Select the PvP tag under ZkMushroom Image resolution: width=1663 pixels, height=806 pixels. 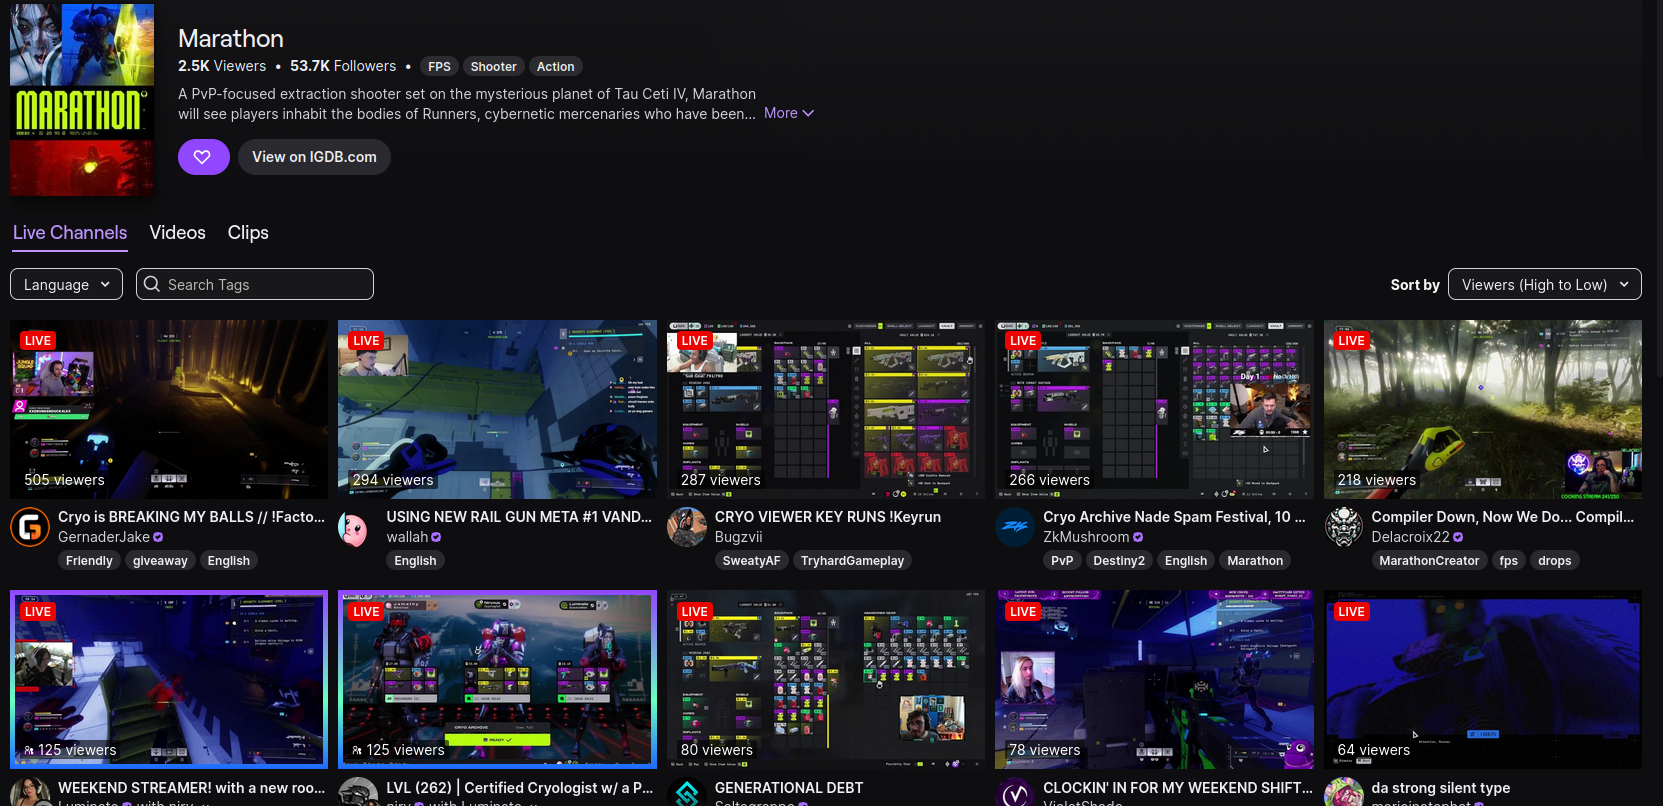[x=1062, y=561]
